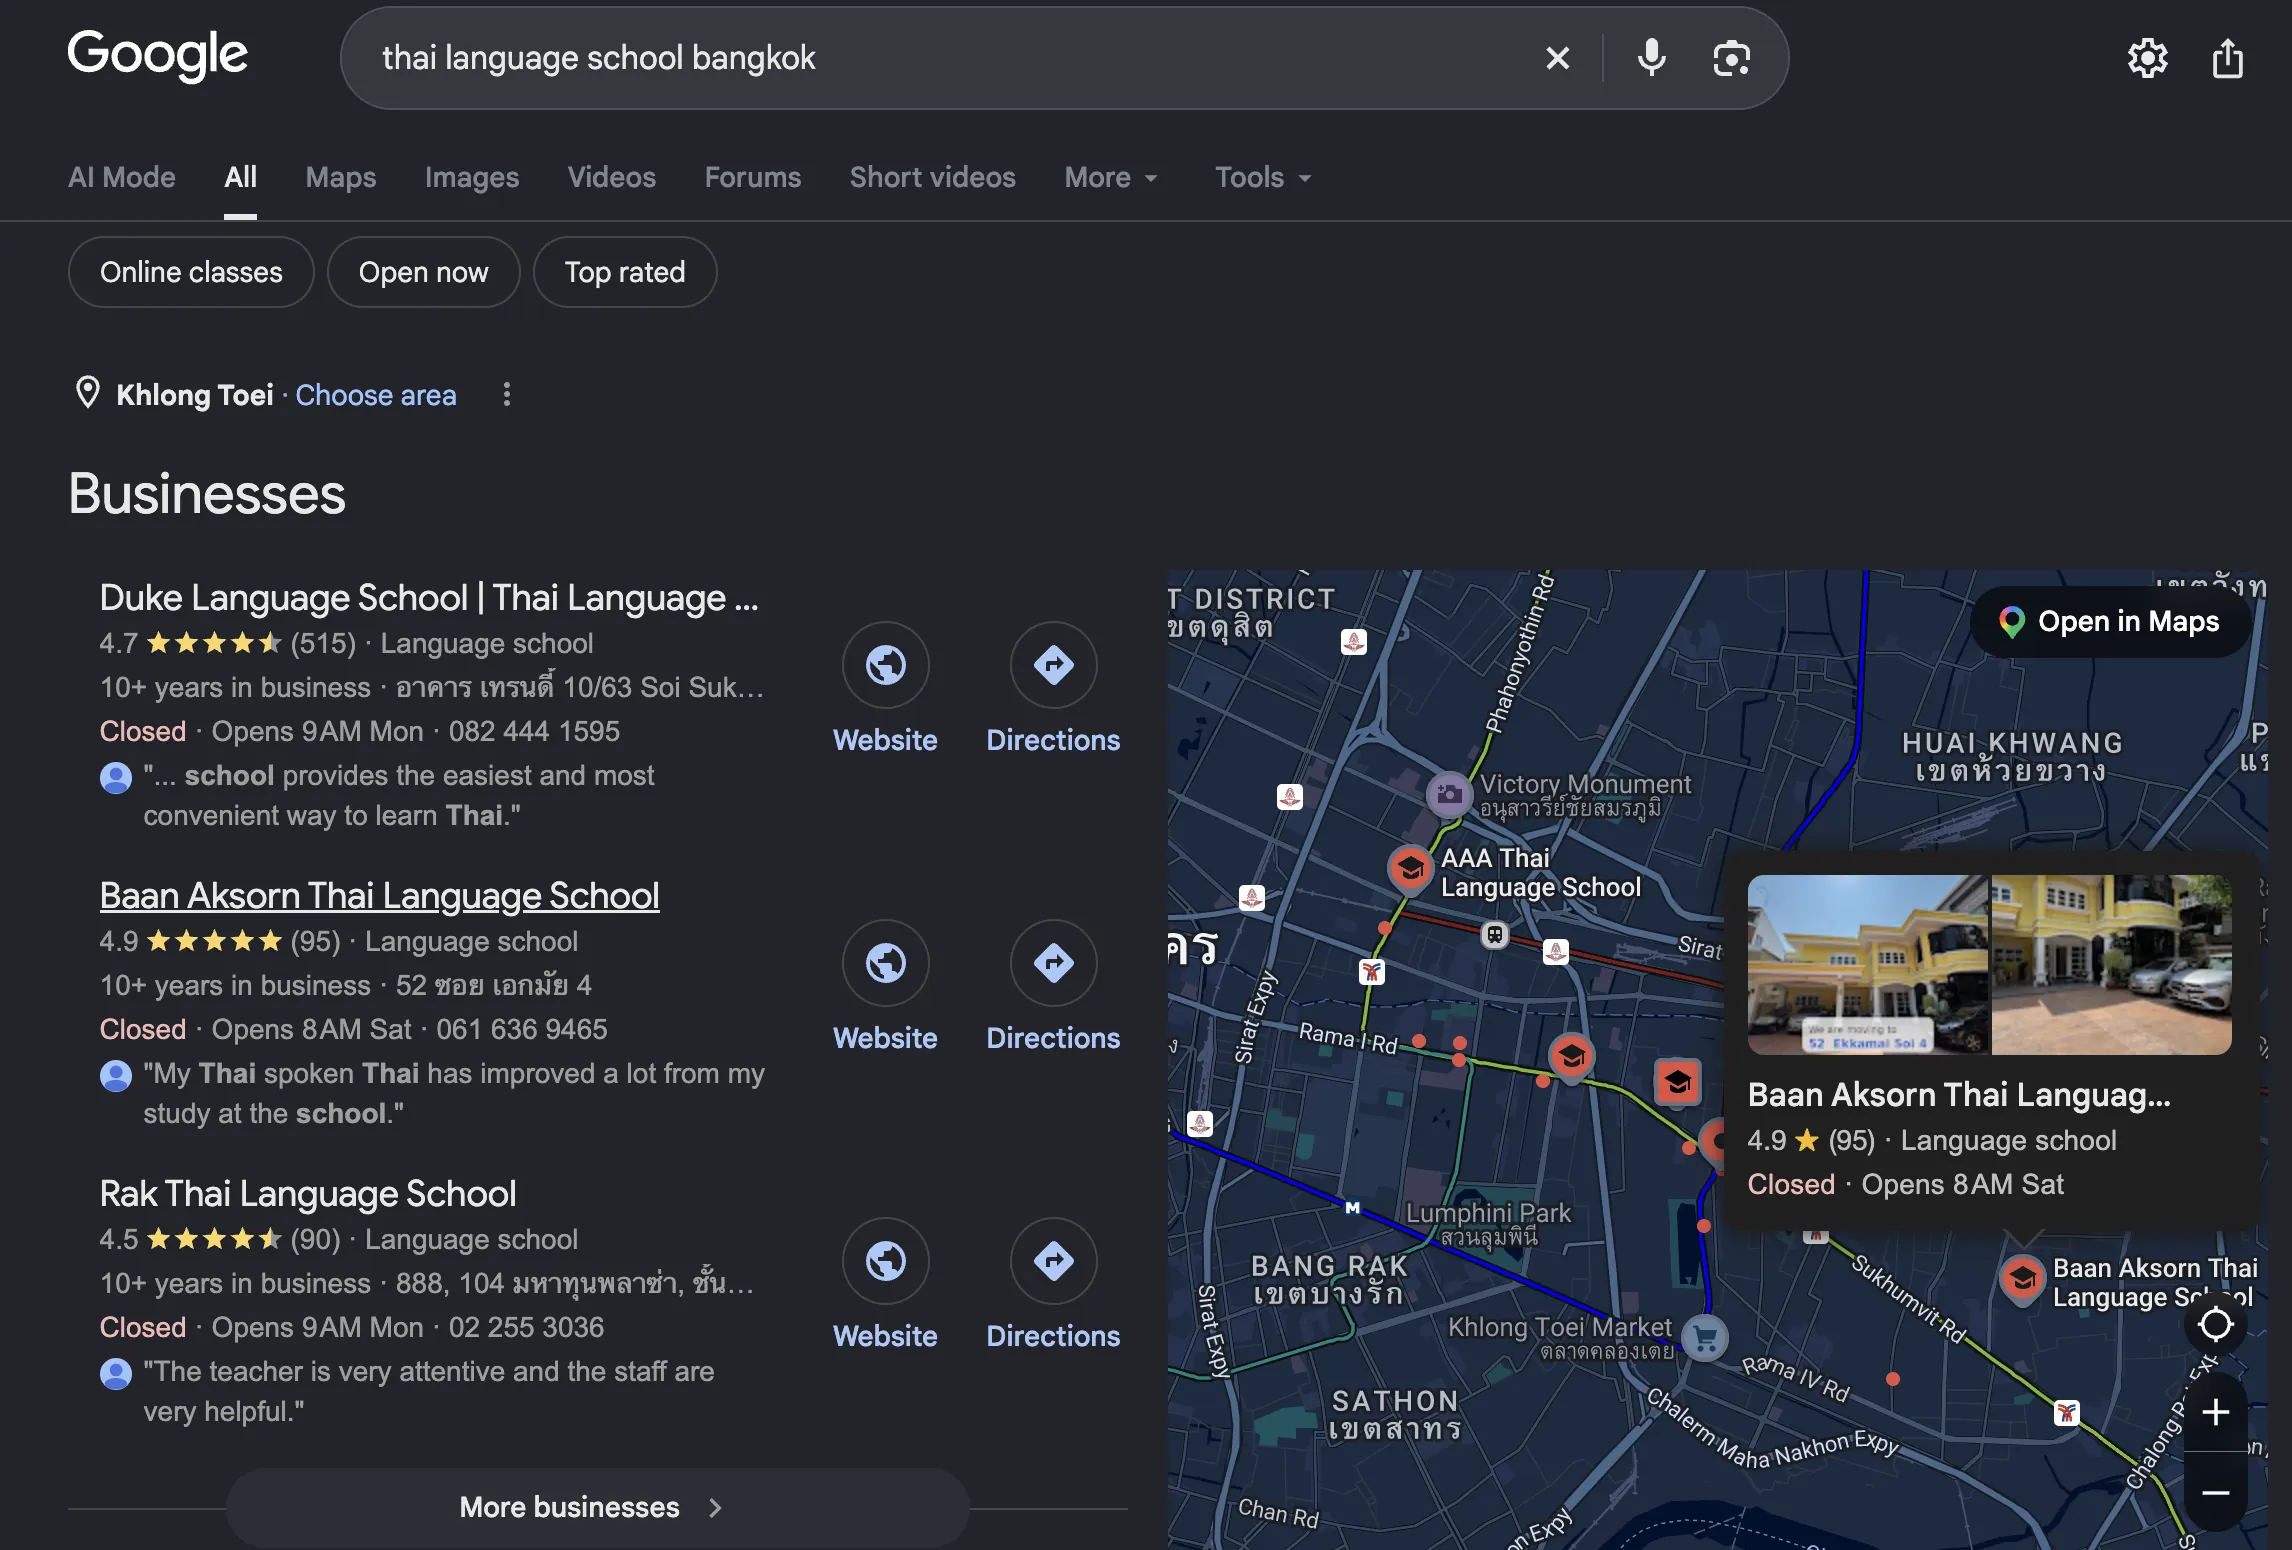
Task: Open the three-dot menu next to Choose area
Action: tap(507, 394)
